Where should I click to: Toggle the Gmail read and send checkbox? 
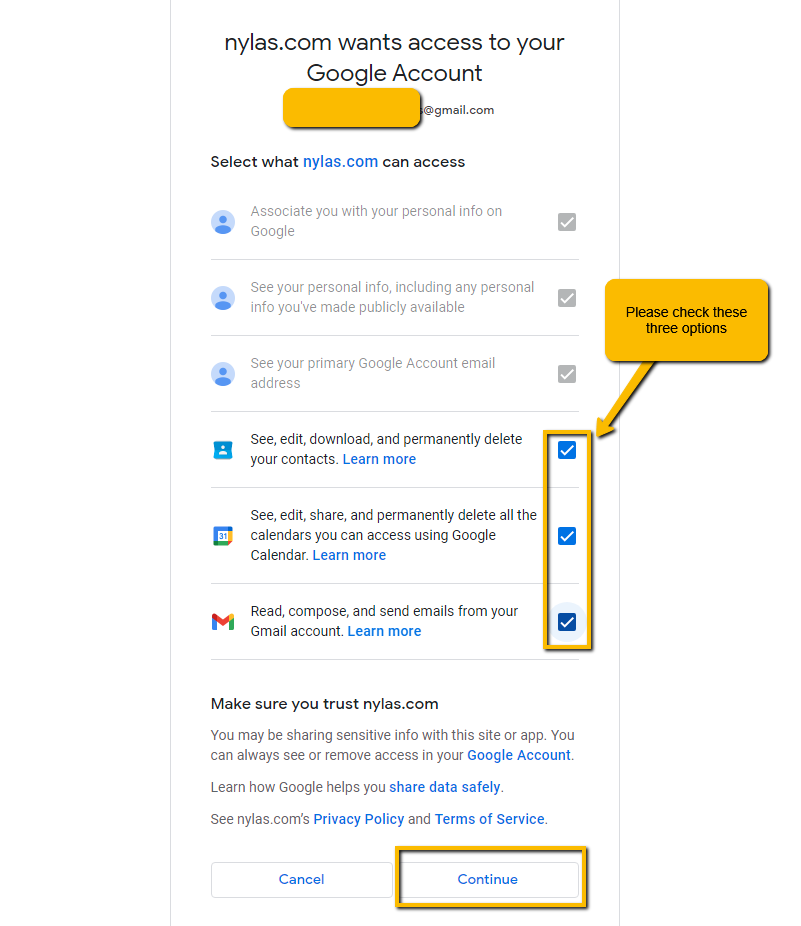[x=566, y=622]
